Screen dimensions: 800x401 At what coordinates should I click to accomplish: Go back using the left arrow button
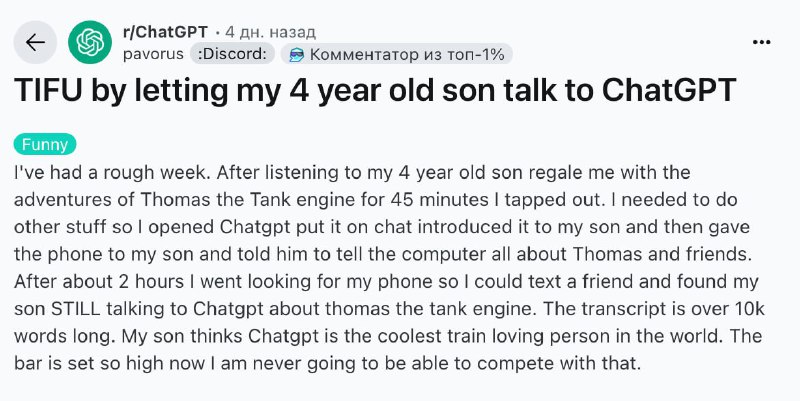35,42
